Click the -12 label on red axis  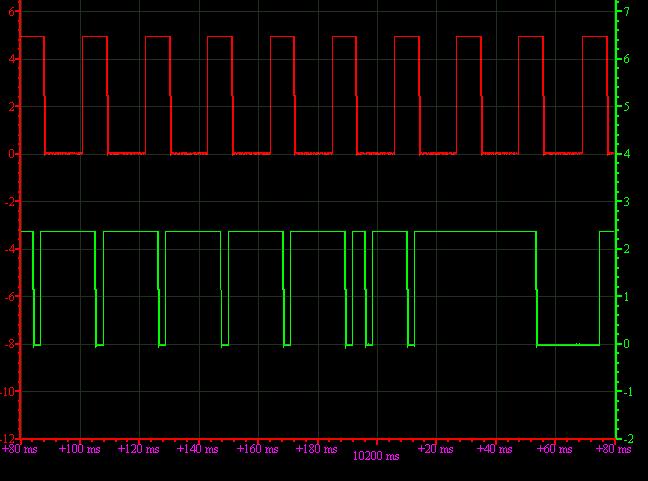(8, 438)
